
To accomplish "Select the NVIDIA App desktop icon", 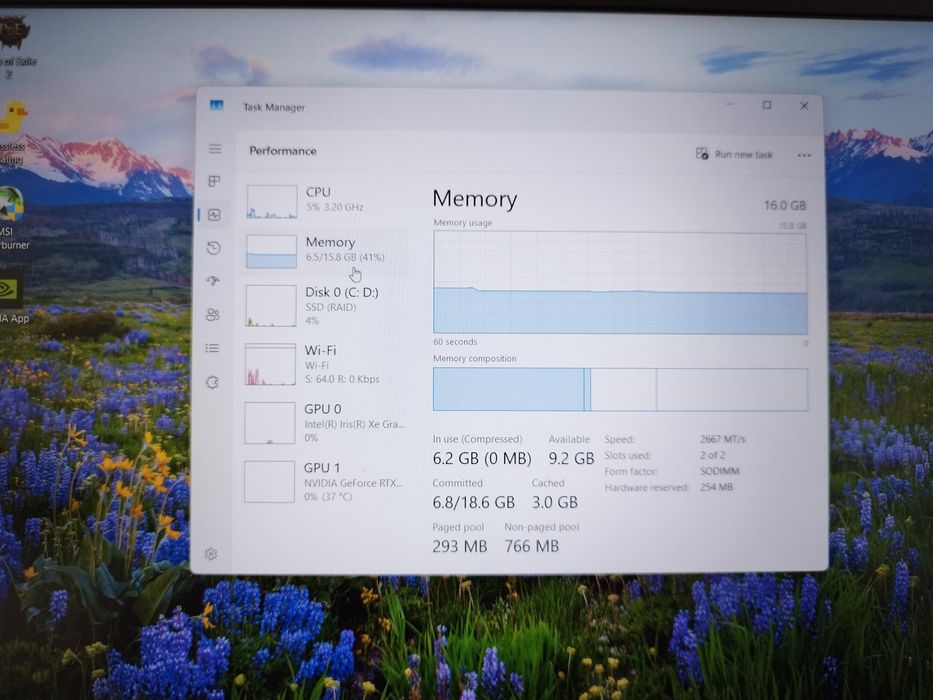I will (12, 296).
